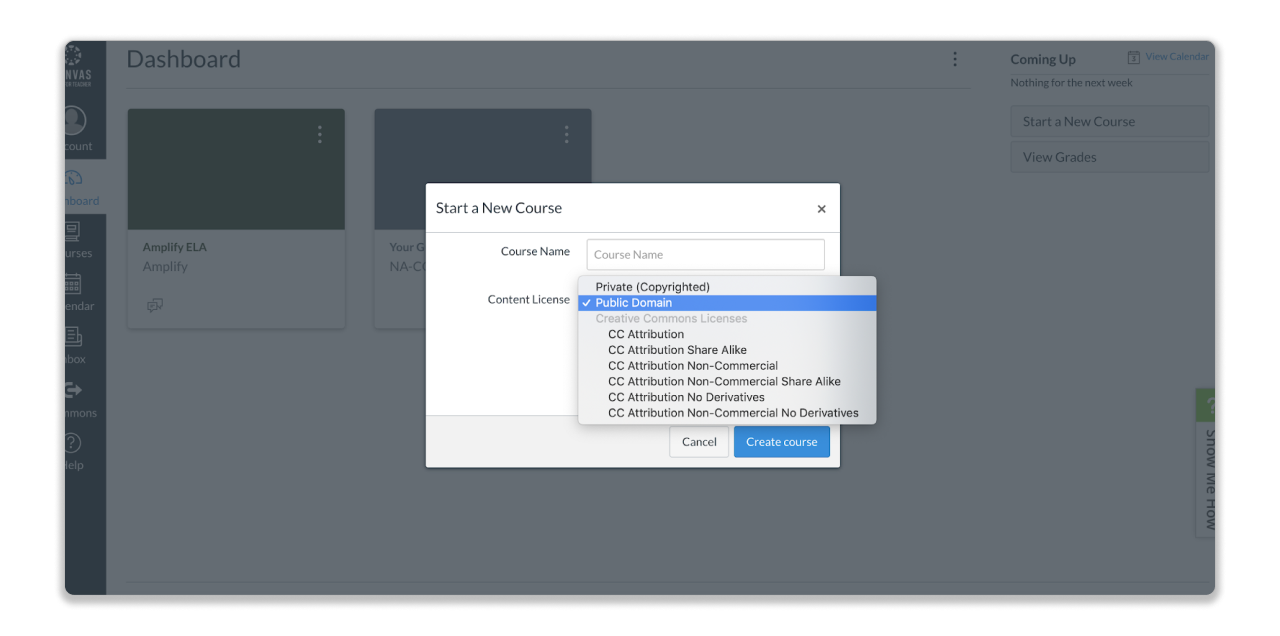The height and width of the screenshot is (636, 1280).
Task: Click the Cancel button
Action: [699, 442]
